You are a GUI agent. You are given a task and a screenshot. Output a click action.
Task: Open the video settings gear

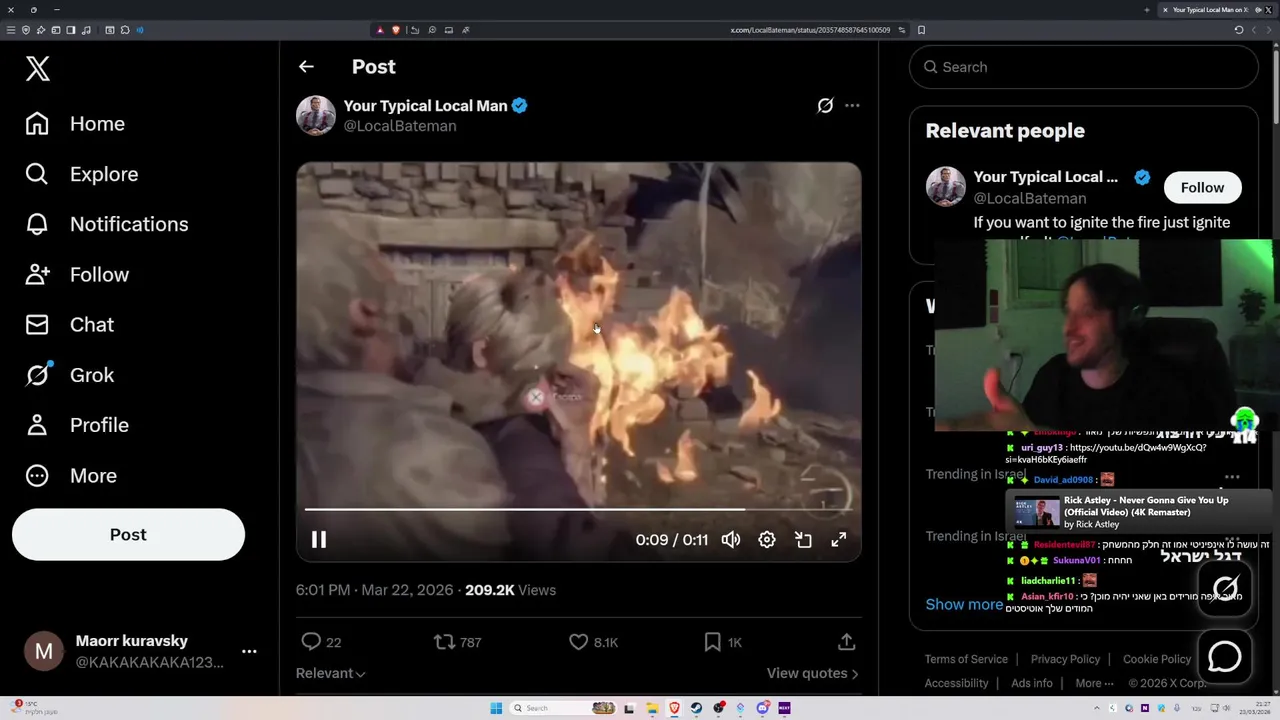coord(767,540)
